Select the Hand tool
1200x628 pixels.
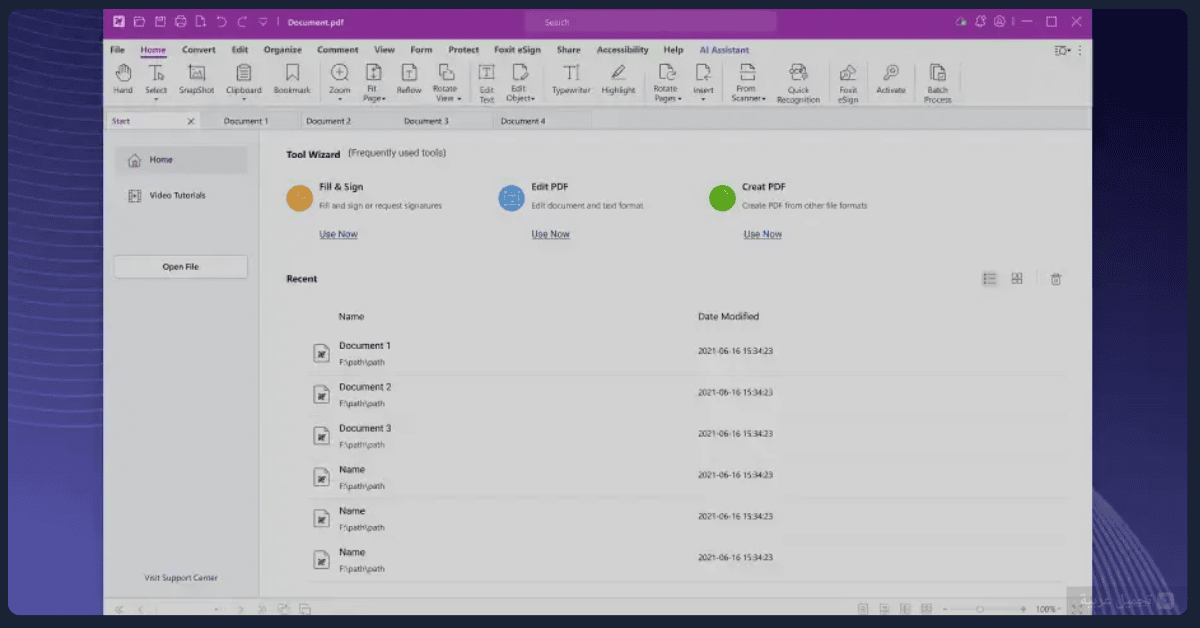coord(123,80)
